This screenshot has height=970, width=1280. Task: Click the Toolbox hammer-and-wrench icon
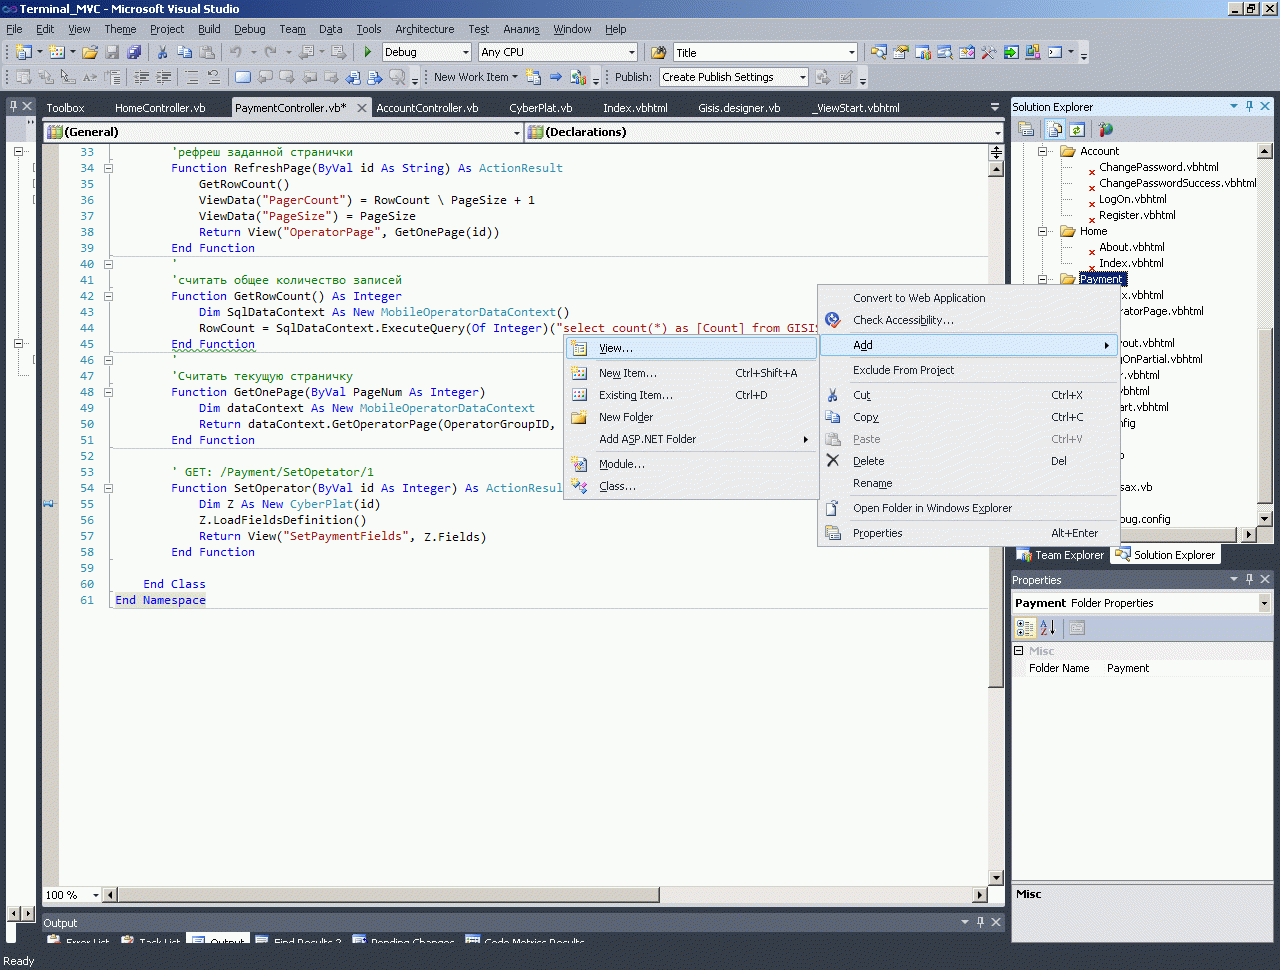(x=988, y=52)
